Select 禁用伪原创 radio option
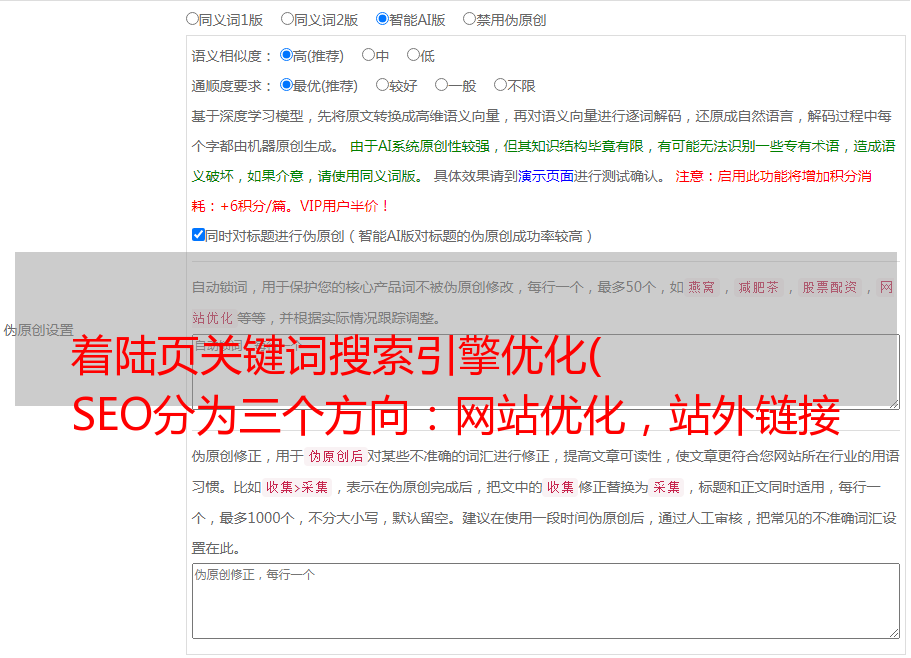Image resolution: width=911 pixels, height=658 pixels. (469, 19)
